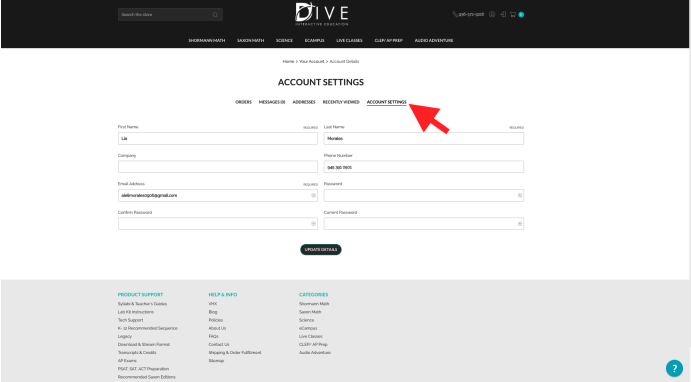Click the autofill icon in Current Password field
Image resolution: width=691 pixels, height=382 pixels.
pos(520,223)
